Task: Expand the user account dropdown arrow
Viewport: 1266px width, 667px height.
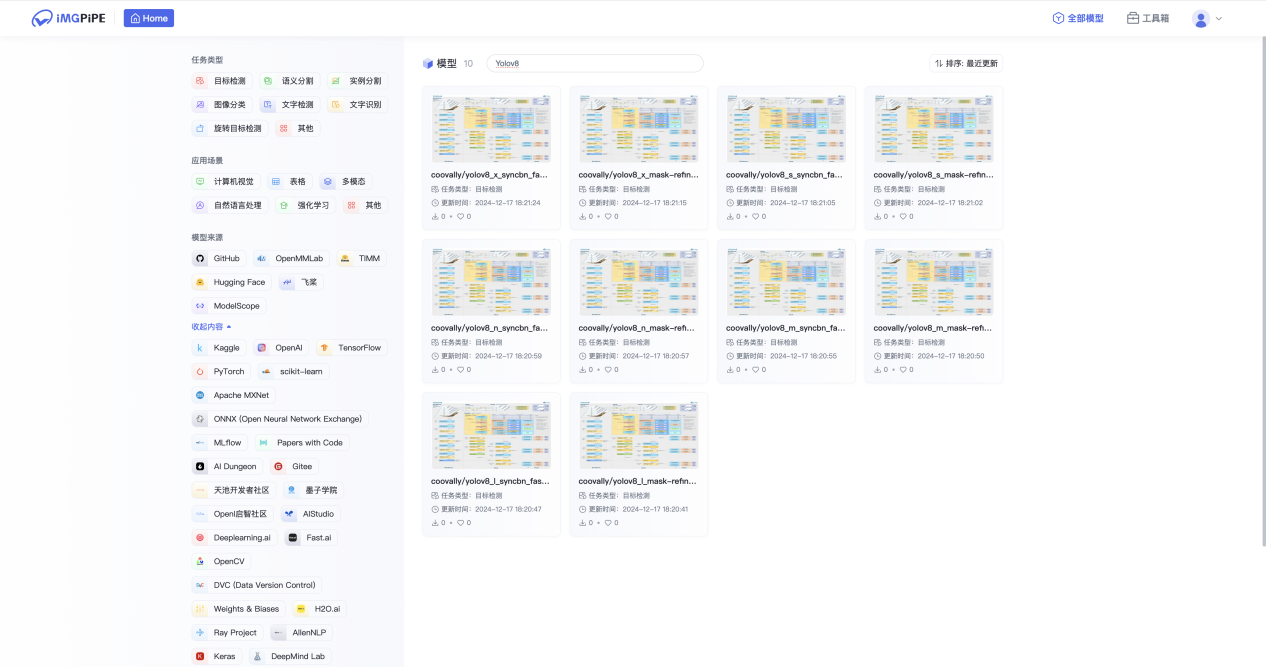Action: [1219, 18]
